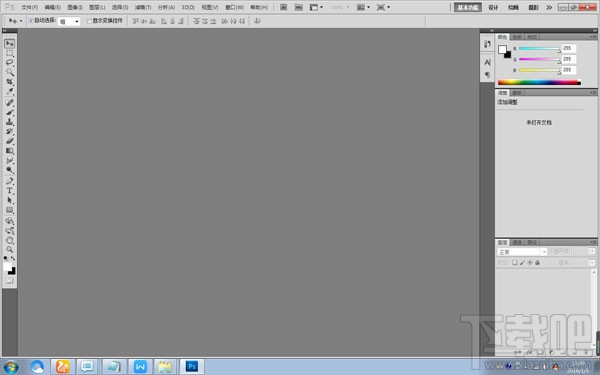Open the 分析(A) Analysis menu
This screenshot has height=375, width=600.
[x=166, y=7]
